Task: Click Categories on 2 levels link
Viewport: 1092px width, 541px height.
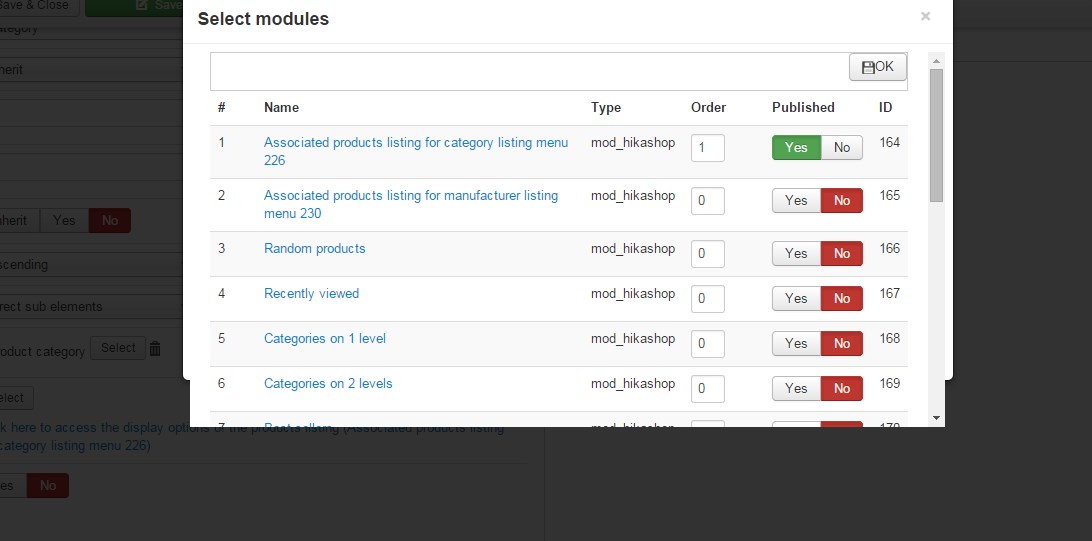Action: click(x=328, y=384)
